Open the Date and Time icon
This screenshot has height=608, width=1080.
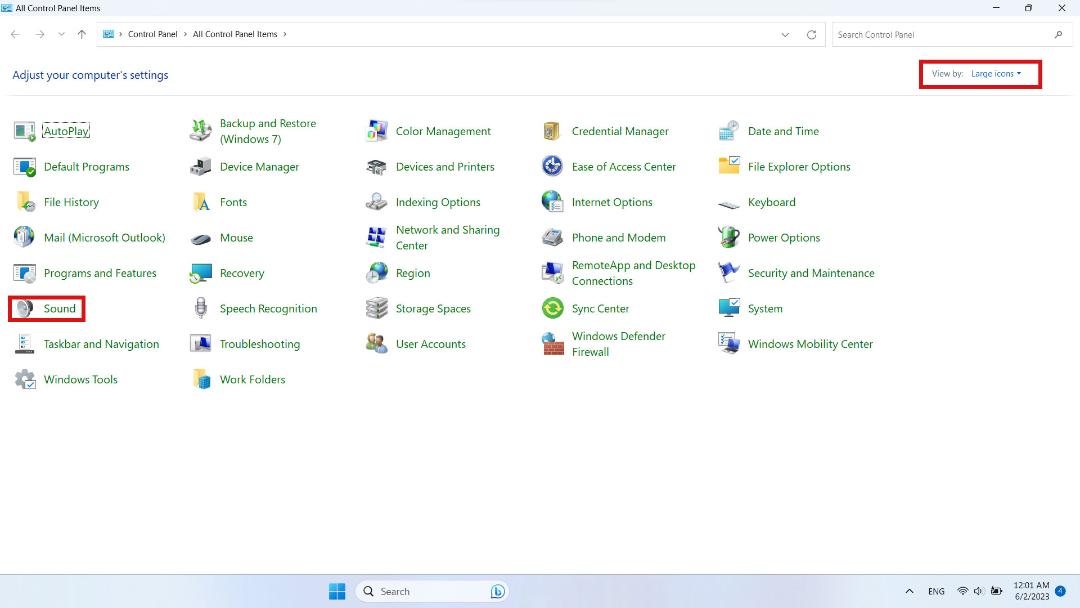pyautogui.click(x=729, y=131)
